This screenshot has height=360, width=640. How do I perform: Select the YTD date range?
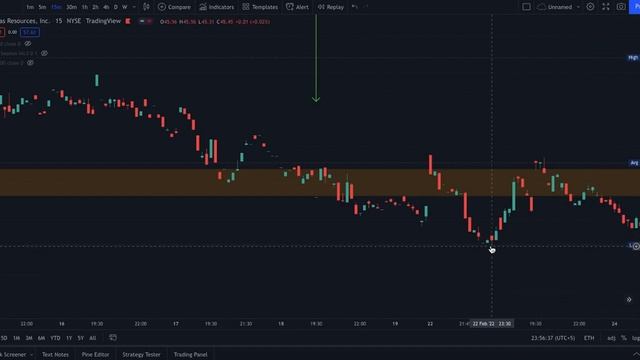pos(56,338)
